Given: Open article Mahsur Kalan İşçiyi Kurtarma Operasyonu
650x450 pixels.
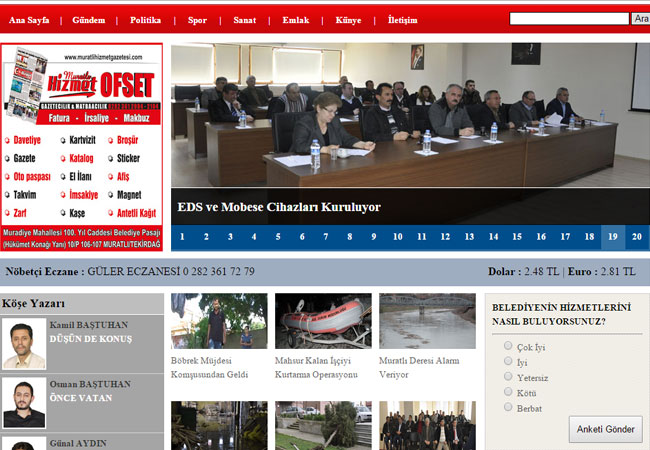Looking at the screenshot, I should click(x=316, y=368).
